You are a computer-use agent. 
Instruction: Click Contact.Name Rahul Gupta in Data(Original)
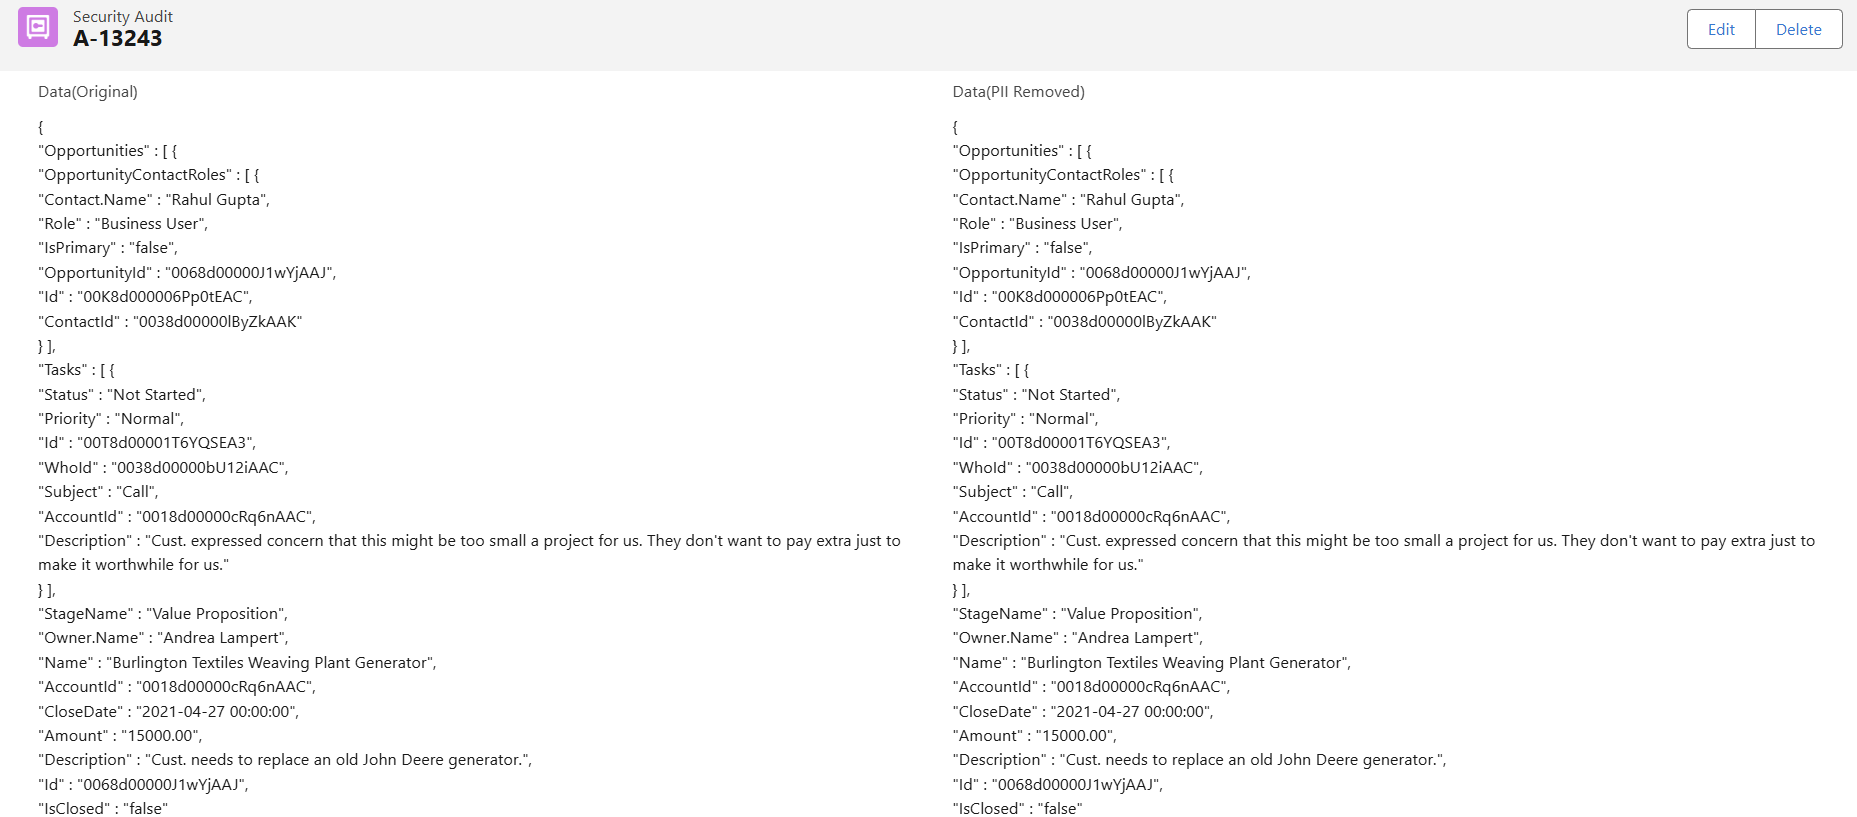coord(154,200)
